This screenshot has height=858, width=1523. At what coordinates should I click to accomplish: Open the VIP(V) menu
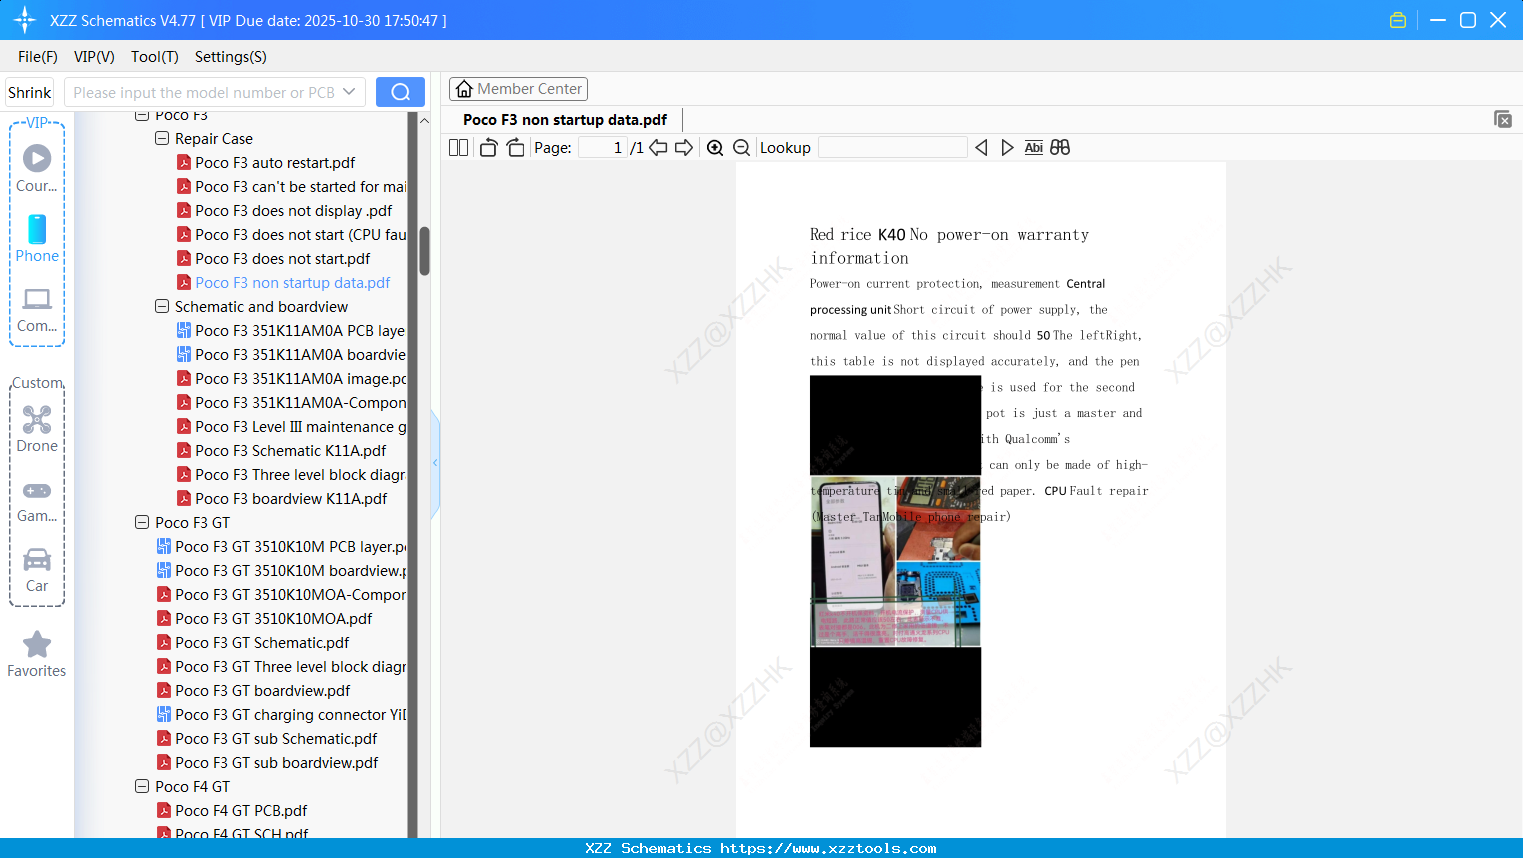94,57
